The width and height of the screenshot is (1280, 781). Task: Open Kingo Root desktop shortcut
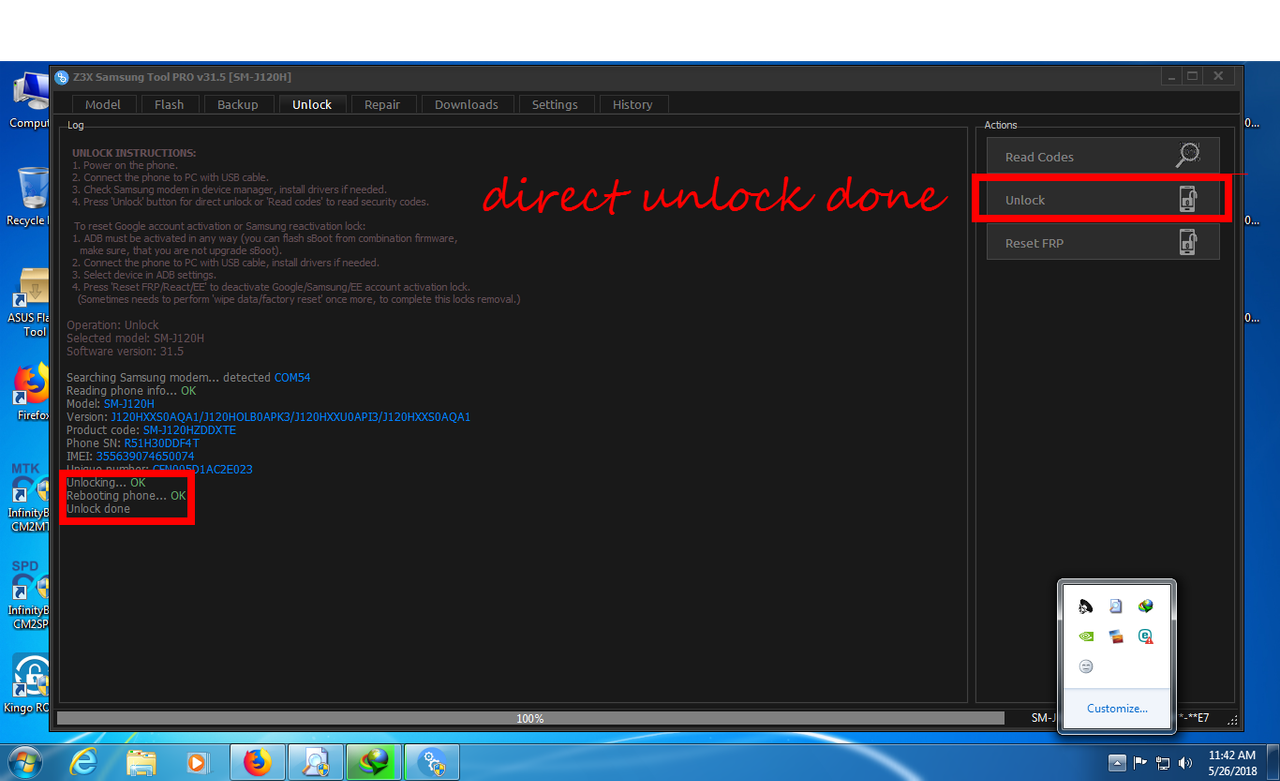click(x=28, y=685)
